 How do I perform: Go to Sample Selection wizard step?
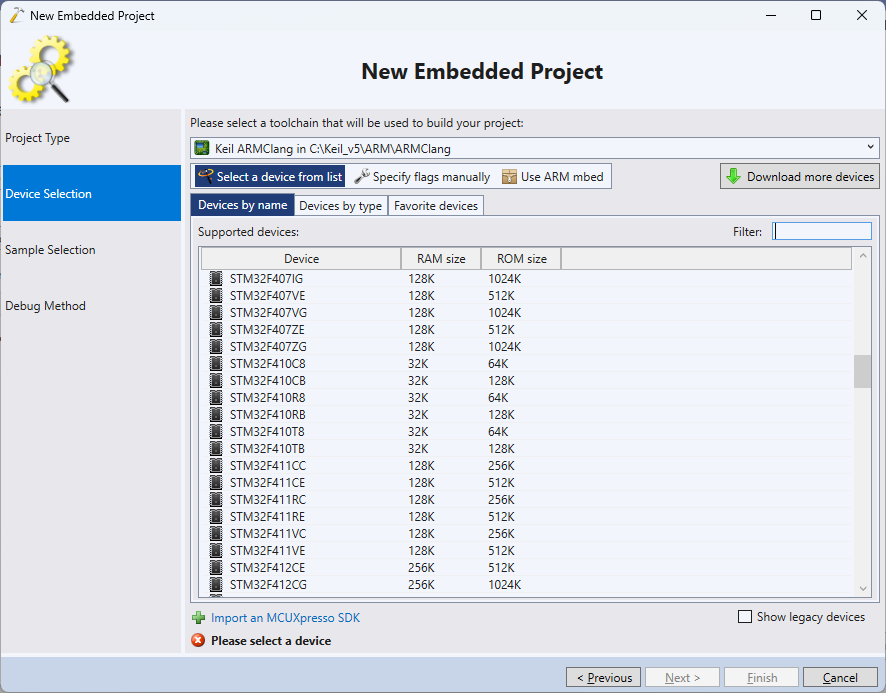[92, 249]
